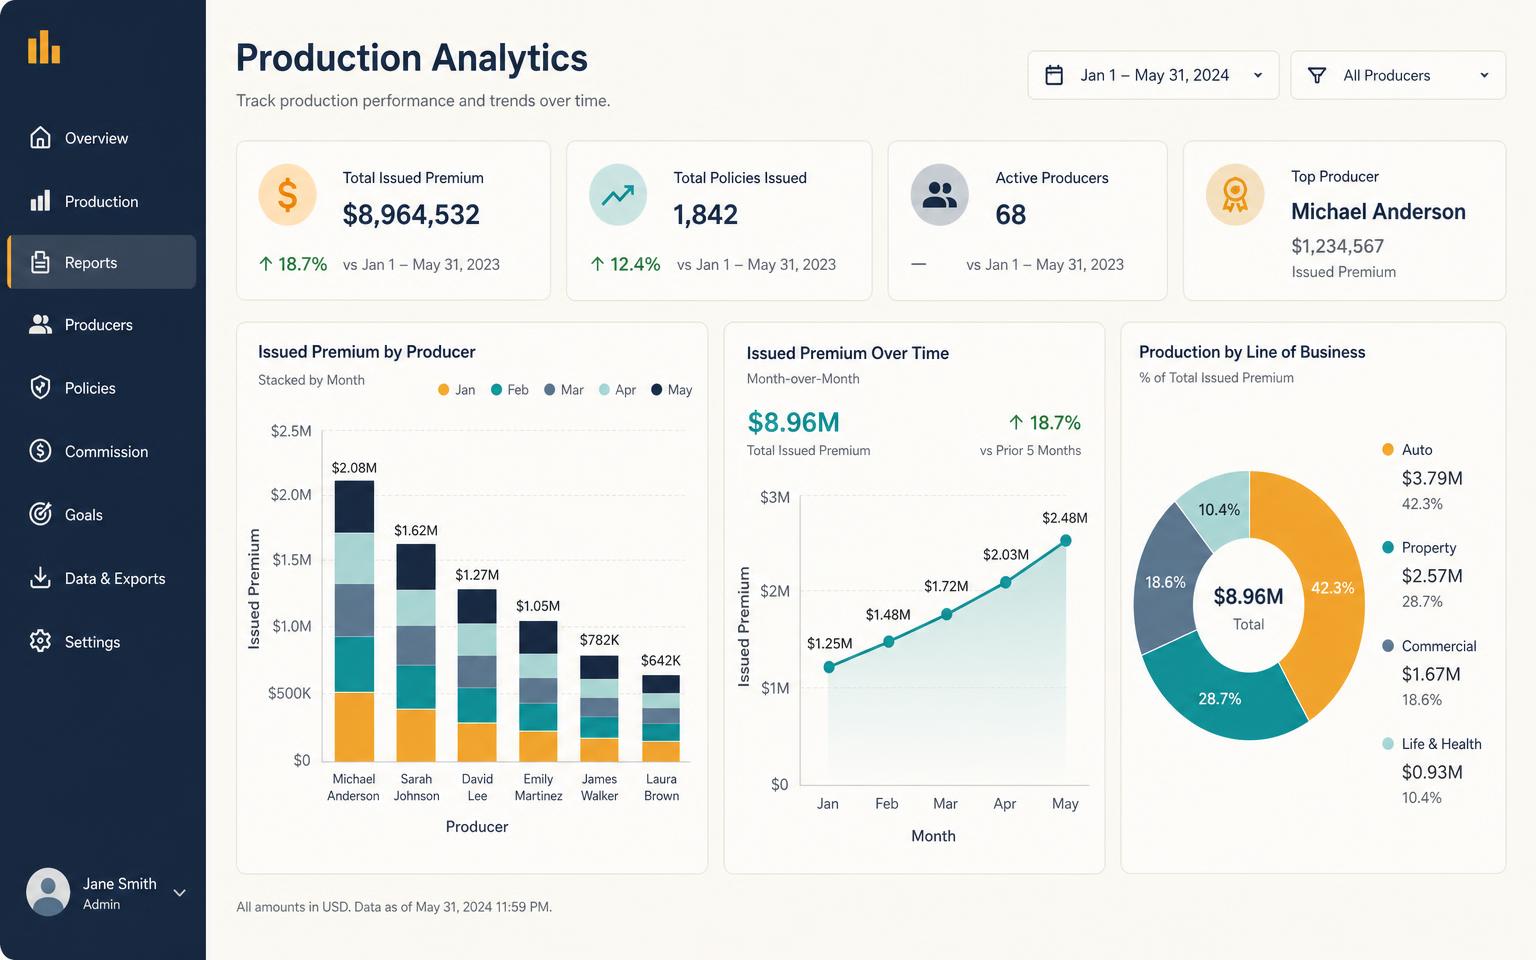
Task: Toggle the Feb legend item
Action: click(509, 390)
